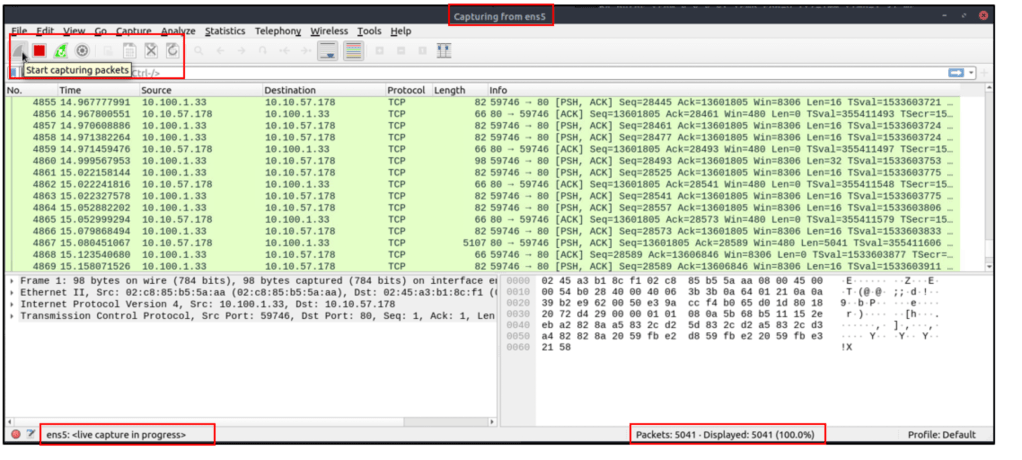
Task: Expand the Internet Protocol Version 4 node
Action: pyautogui.click(x=12, y=304)
